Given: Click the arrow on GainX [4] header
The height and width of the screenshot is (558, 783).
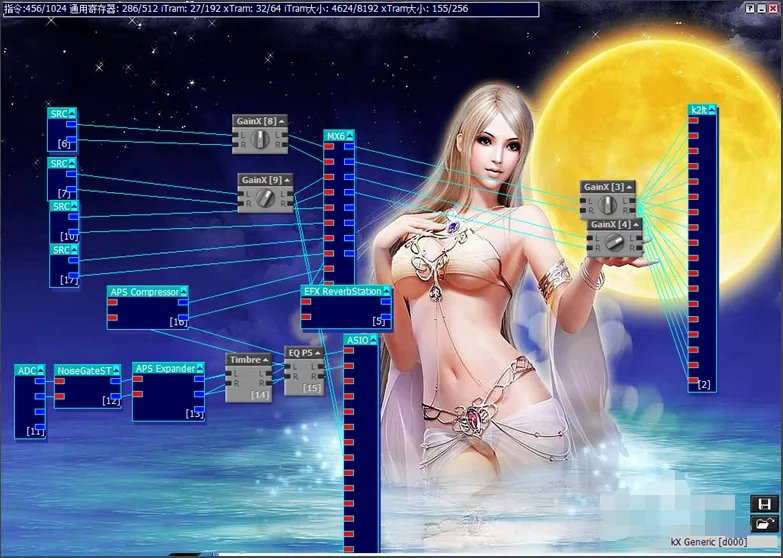Looking at the screenshot, I should pos(635,225).
